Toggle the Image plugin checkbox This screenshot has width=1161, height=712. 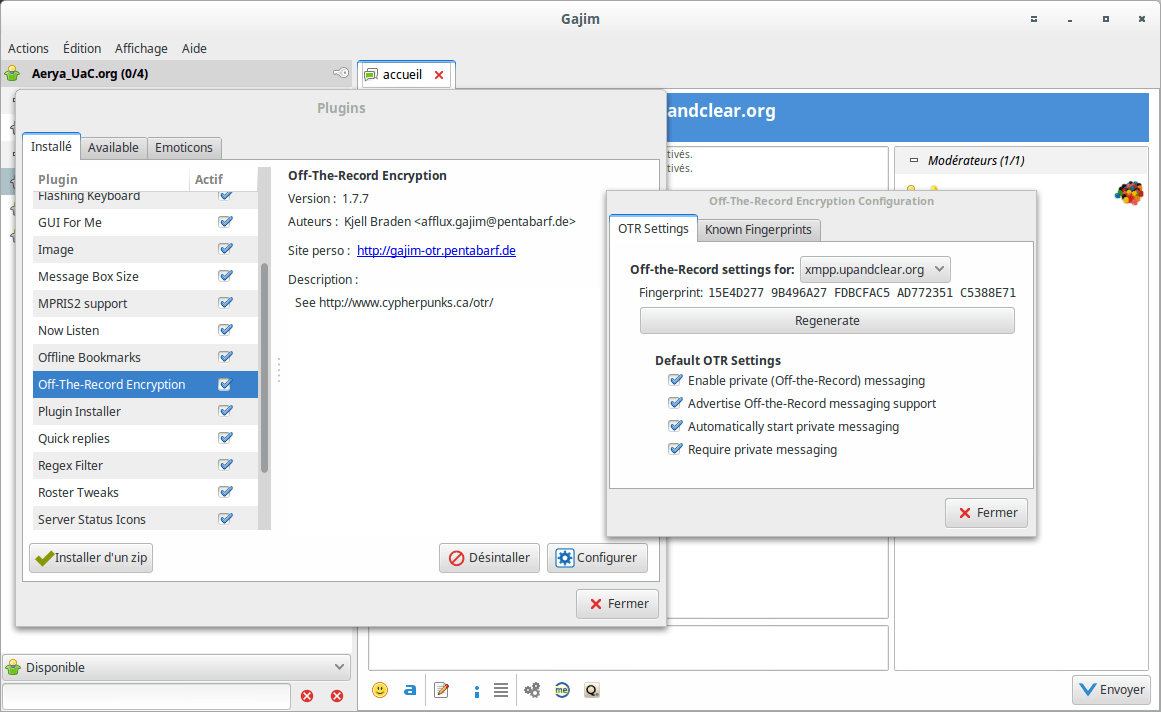pos(226,249)
